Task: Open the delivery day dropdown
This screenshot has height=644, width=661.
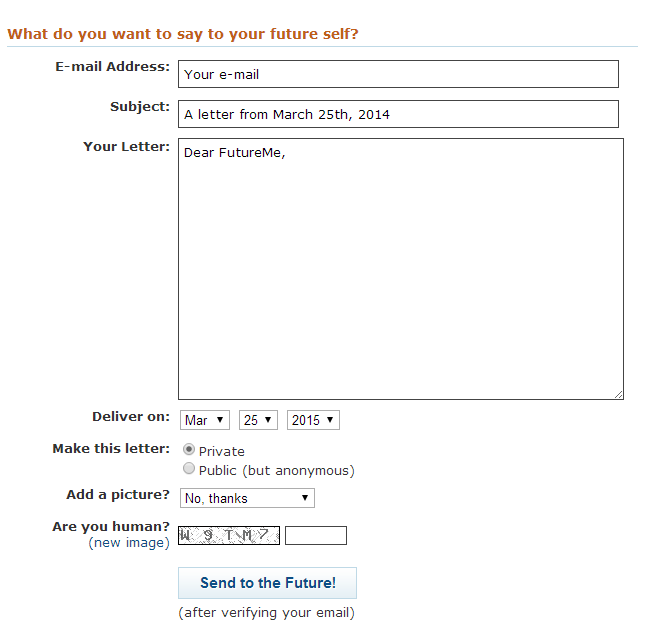Action: 258,420
